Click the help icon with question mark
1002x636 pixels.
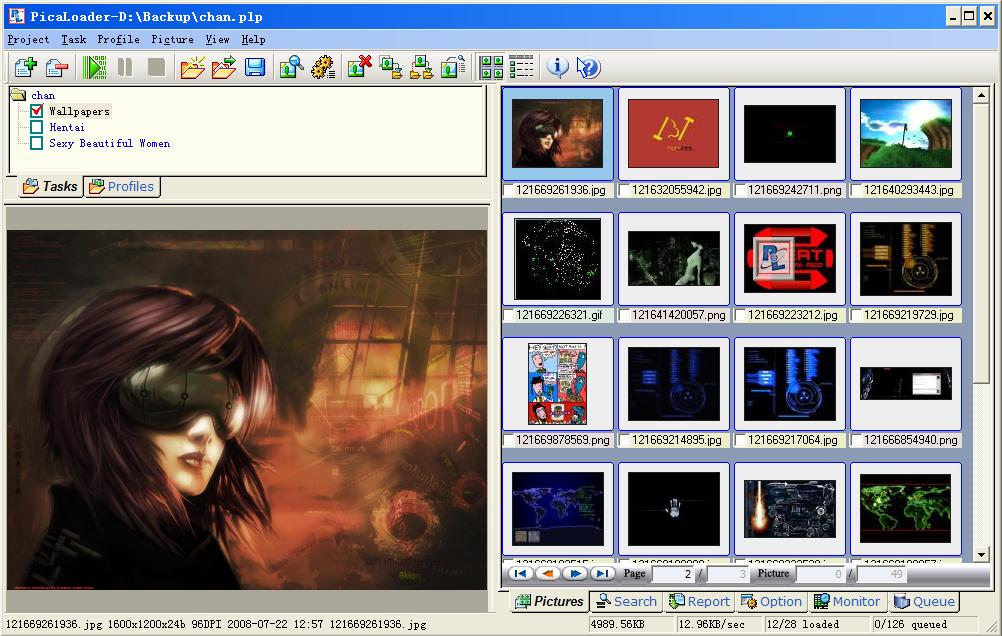coord(589,67)
